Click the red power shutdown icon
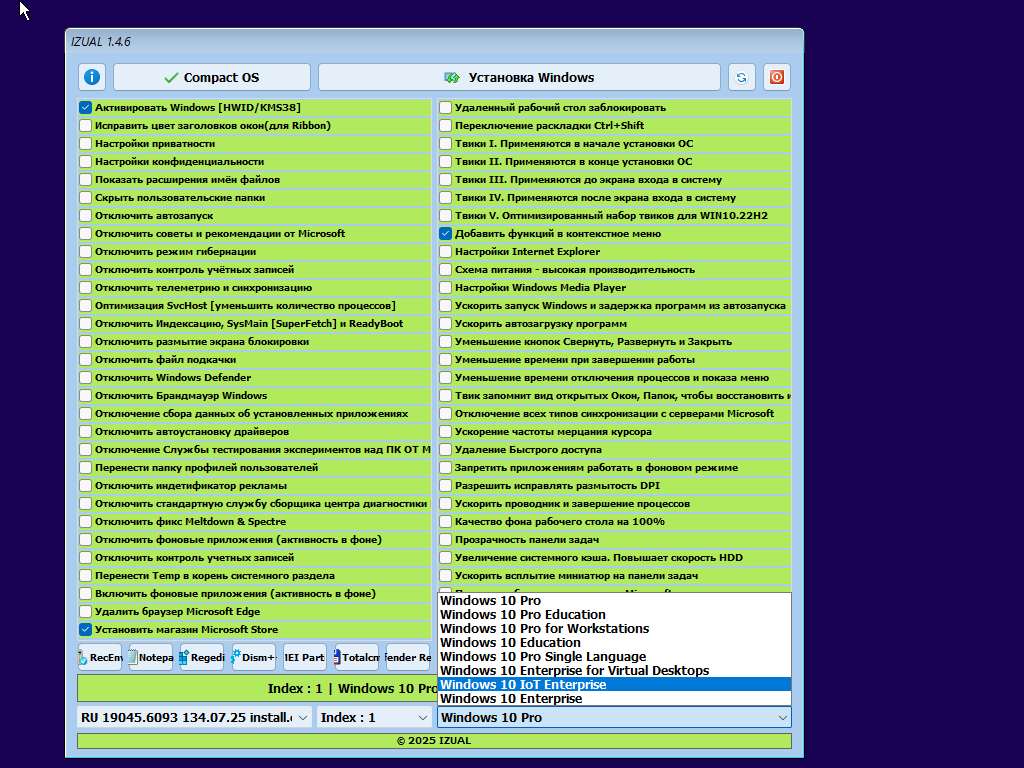1024x768 pixels. (776, 77)
